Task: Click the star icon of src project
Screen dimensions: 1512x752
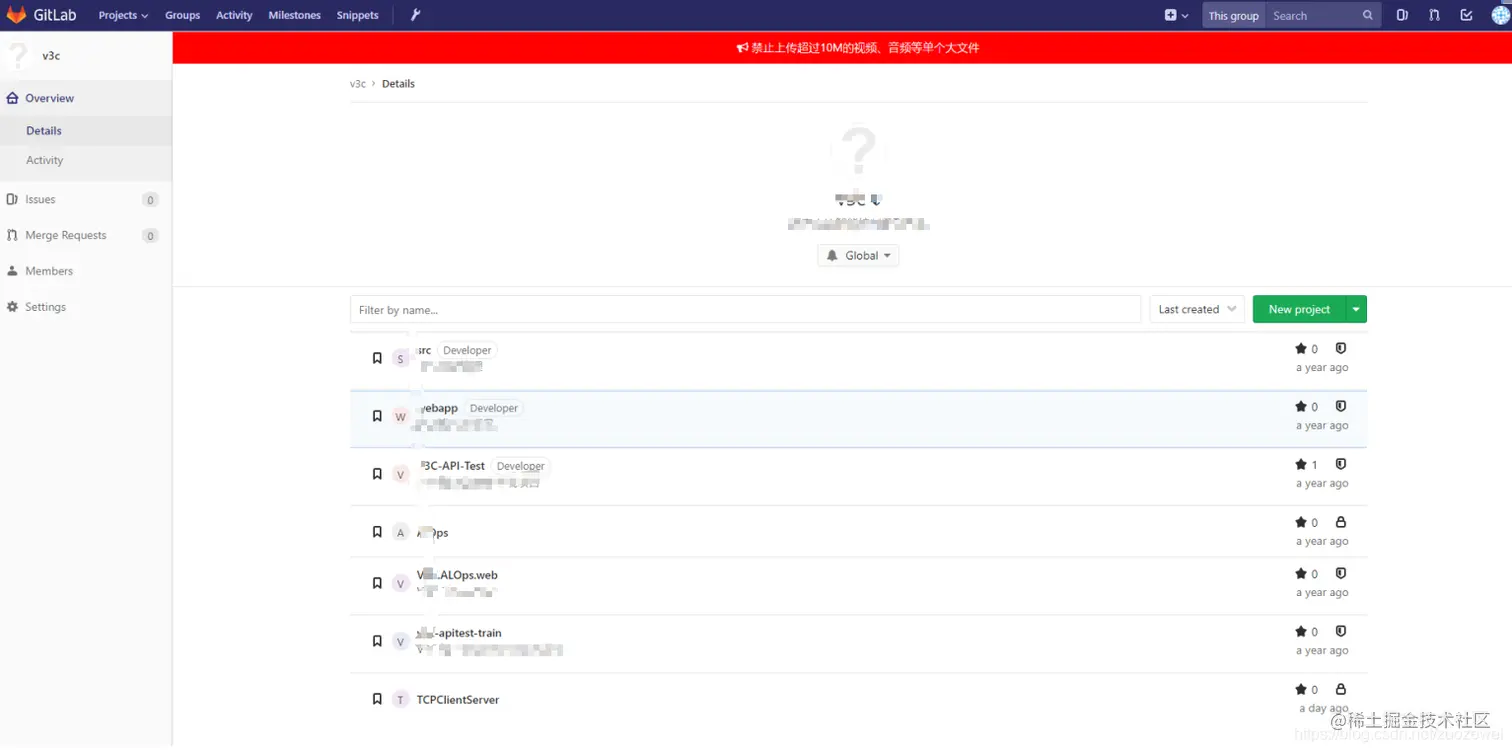Action: click(1300, 349)
